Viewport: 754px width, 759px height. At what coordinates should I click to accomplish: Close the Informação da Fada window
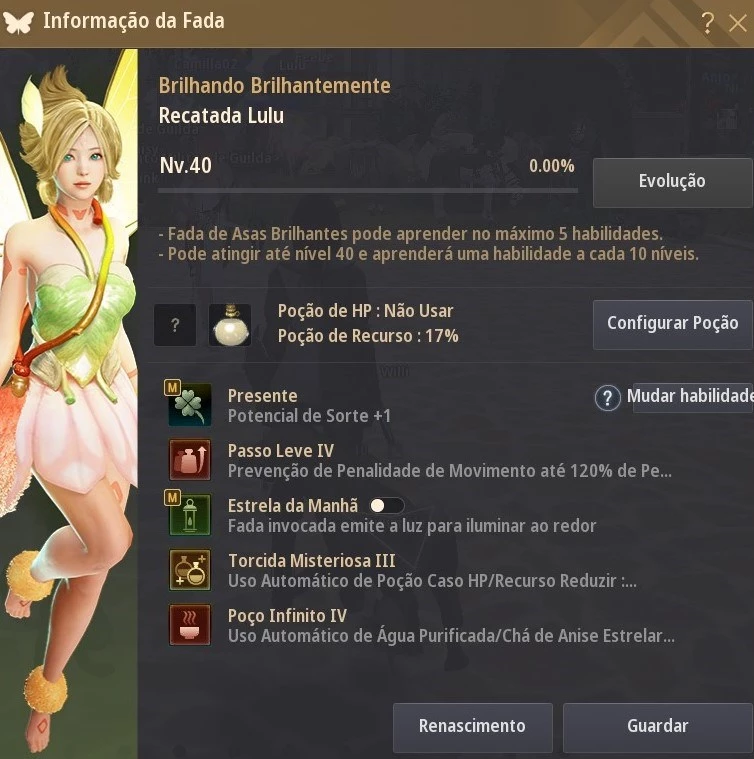pyautogui.click(x=738, y=23)
